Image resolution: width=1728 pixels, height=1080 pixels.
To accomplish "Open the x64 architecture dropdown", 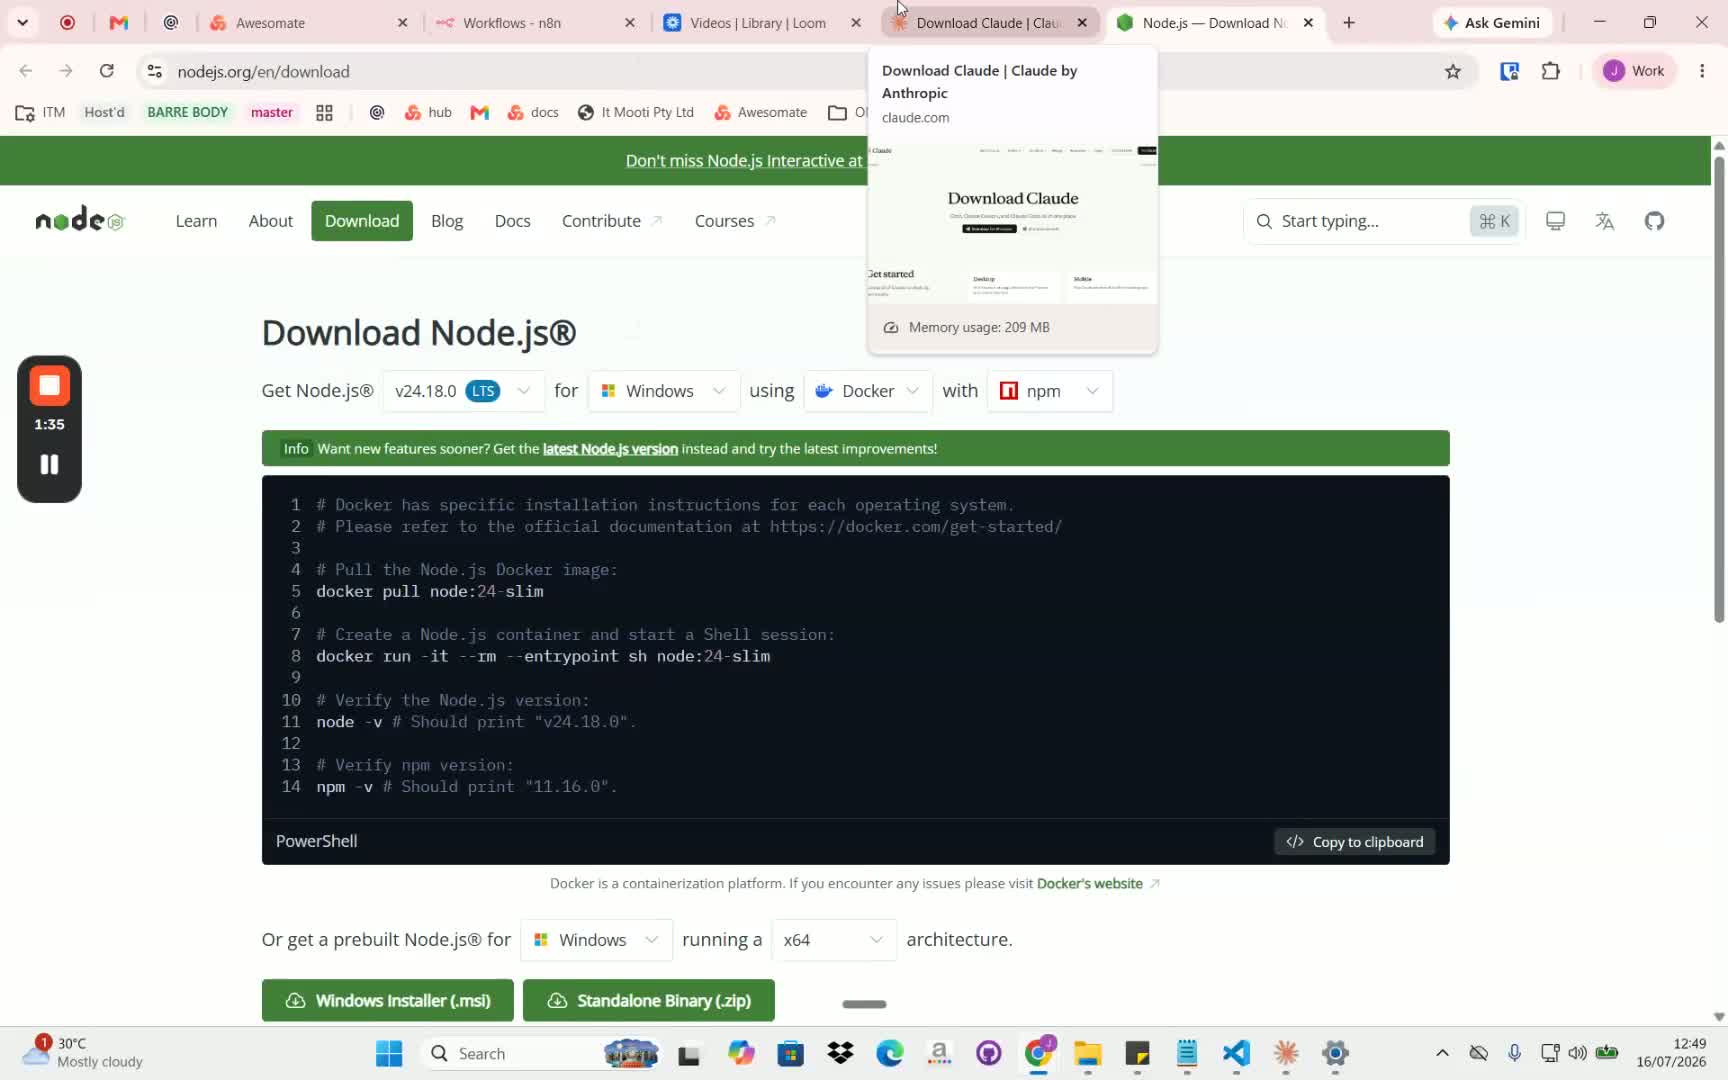I will coord(834,940).
